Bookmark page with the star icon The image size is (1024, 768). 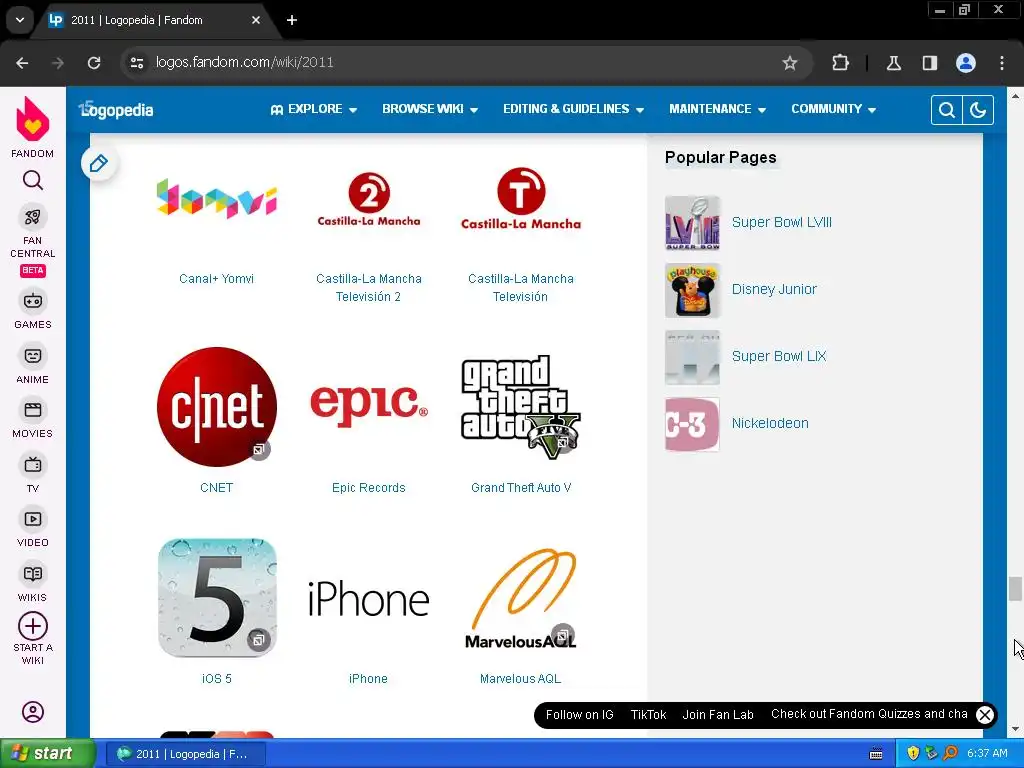point(790,63)
